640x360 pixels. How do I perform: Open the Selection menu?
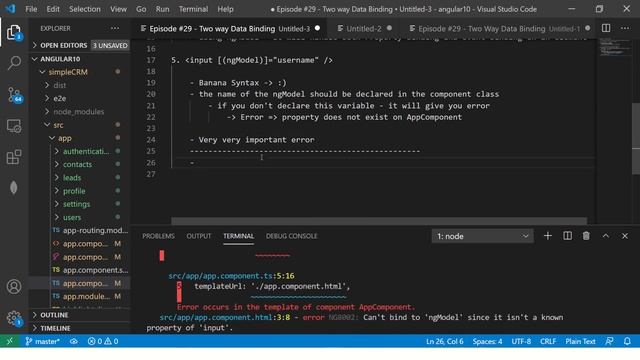coord(84,9)
